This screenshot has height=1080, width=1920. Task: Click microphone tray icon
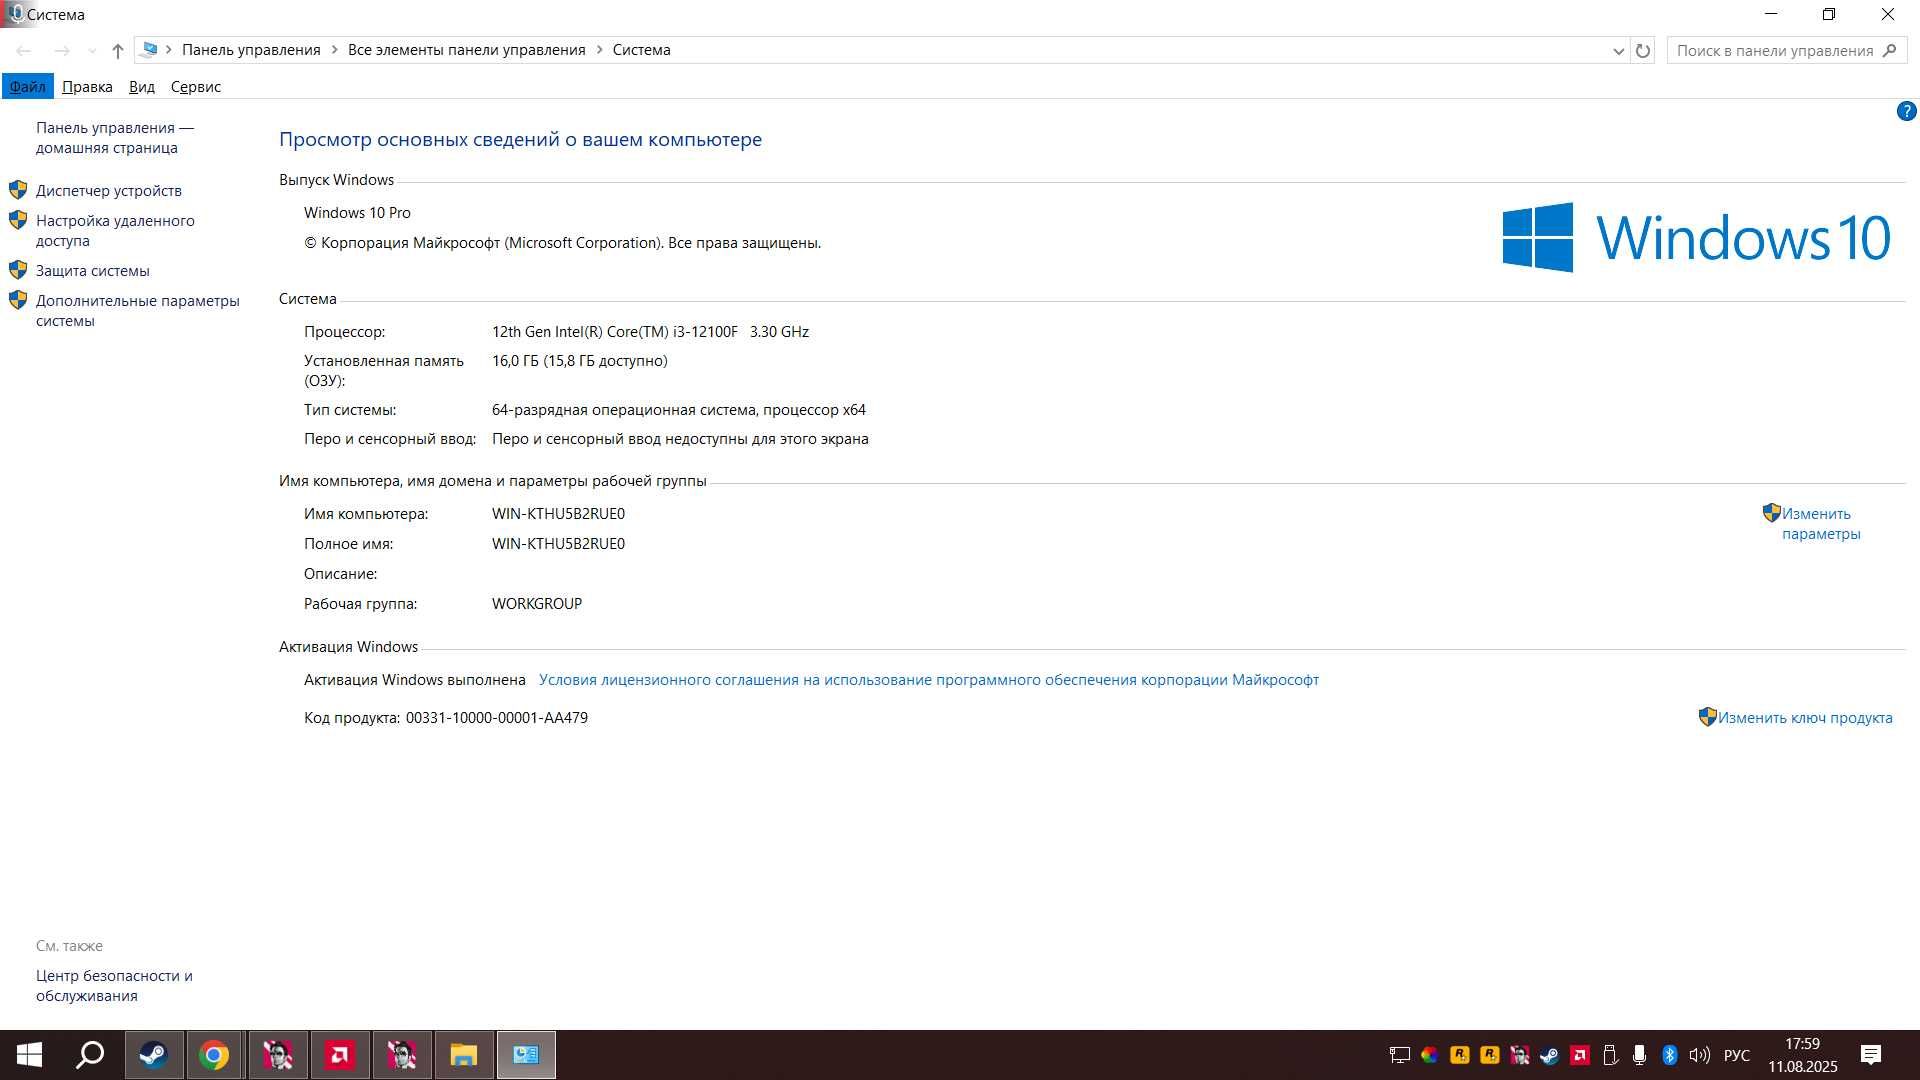[x=1639, y=1055]
